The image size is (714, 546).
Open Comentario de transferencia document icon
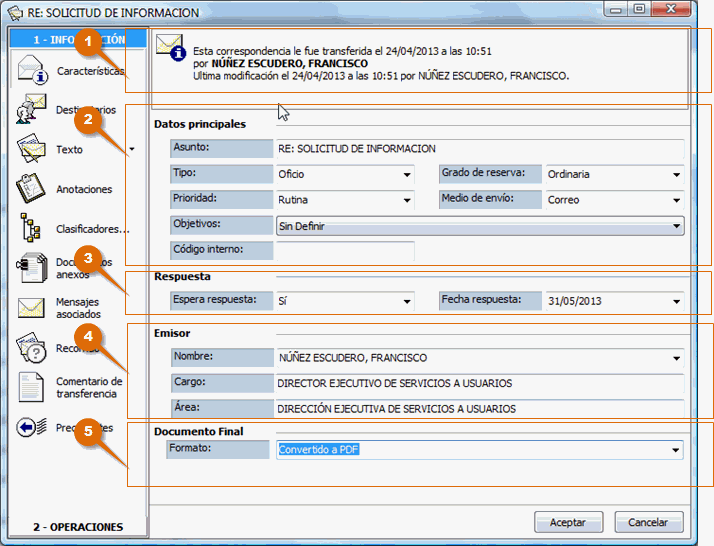(x=31, y=387)
